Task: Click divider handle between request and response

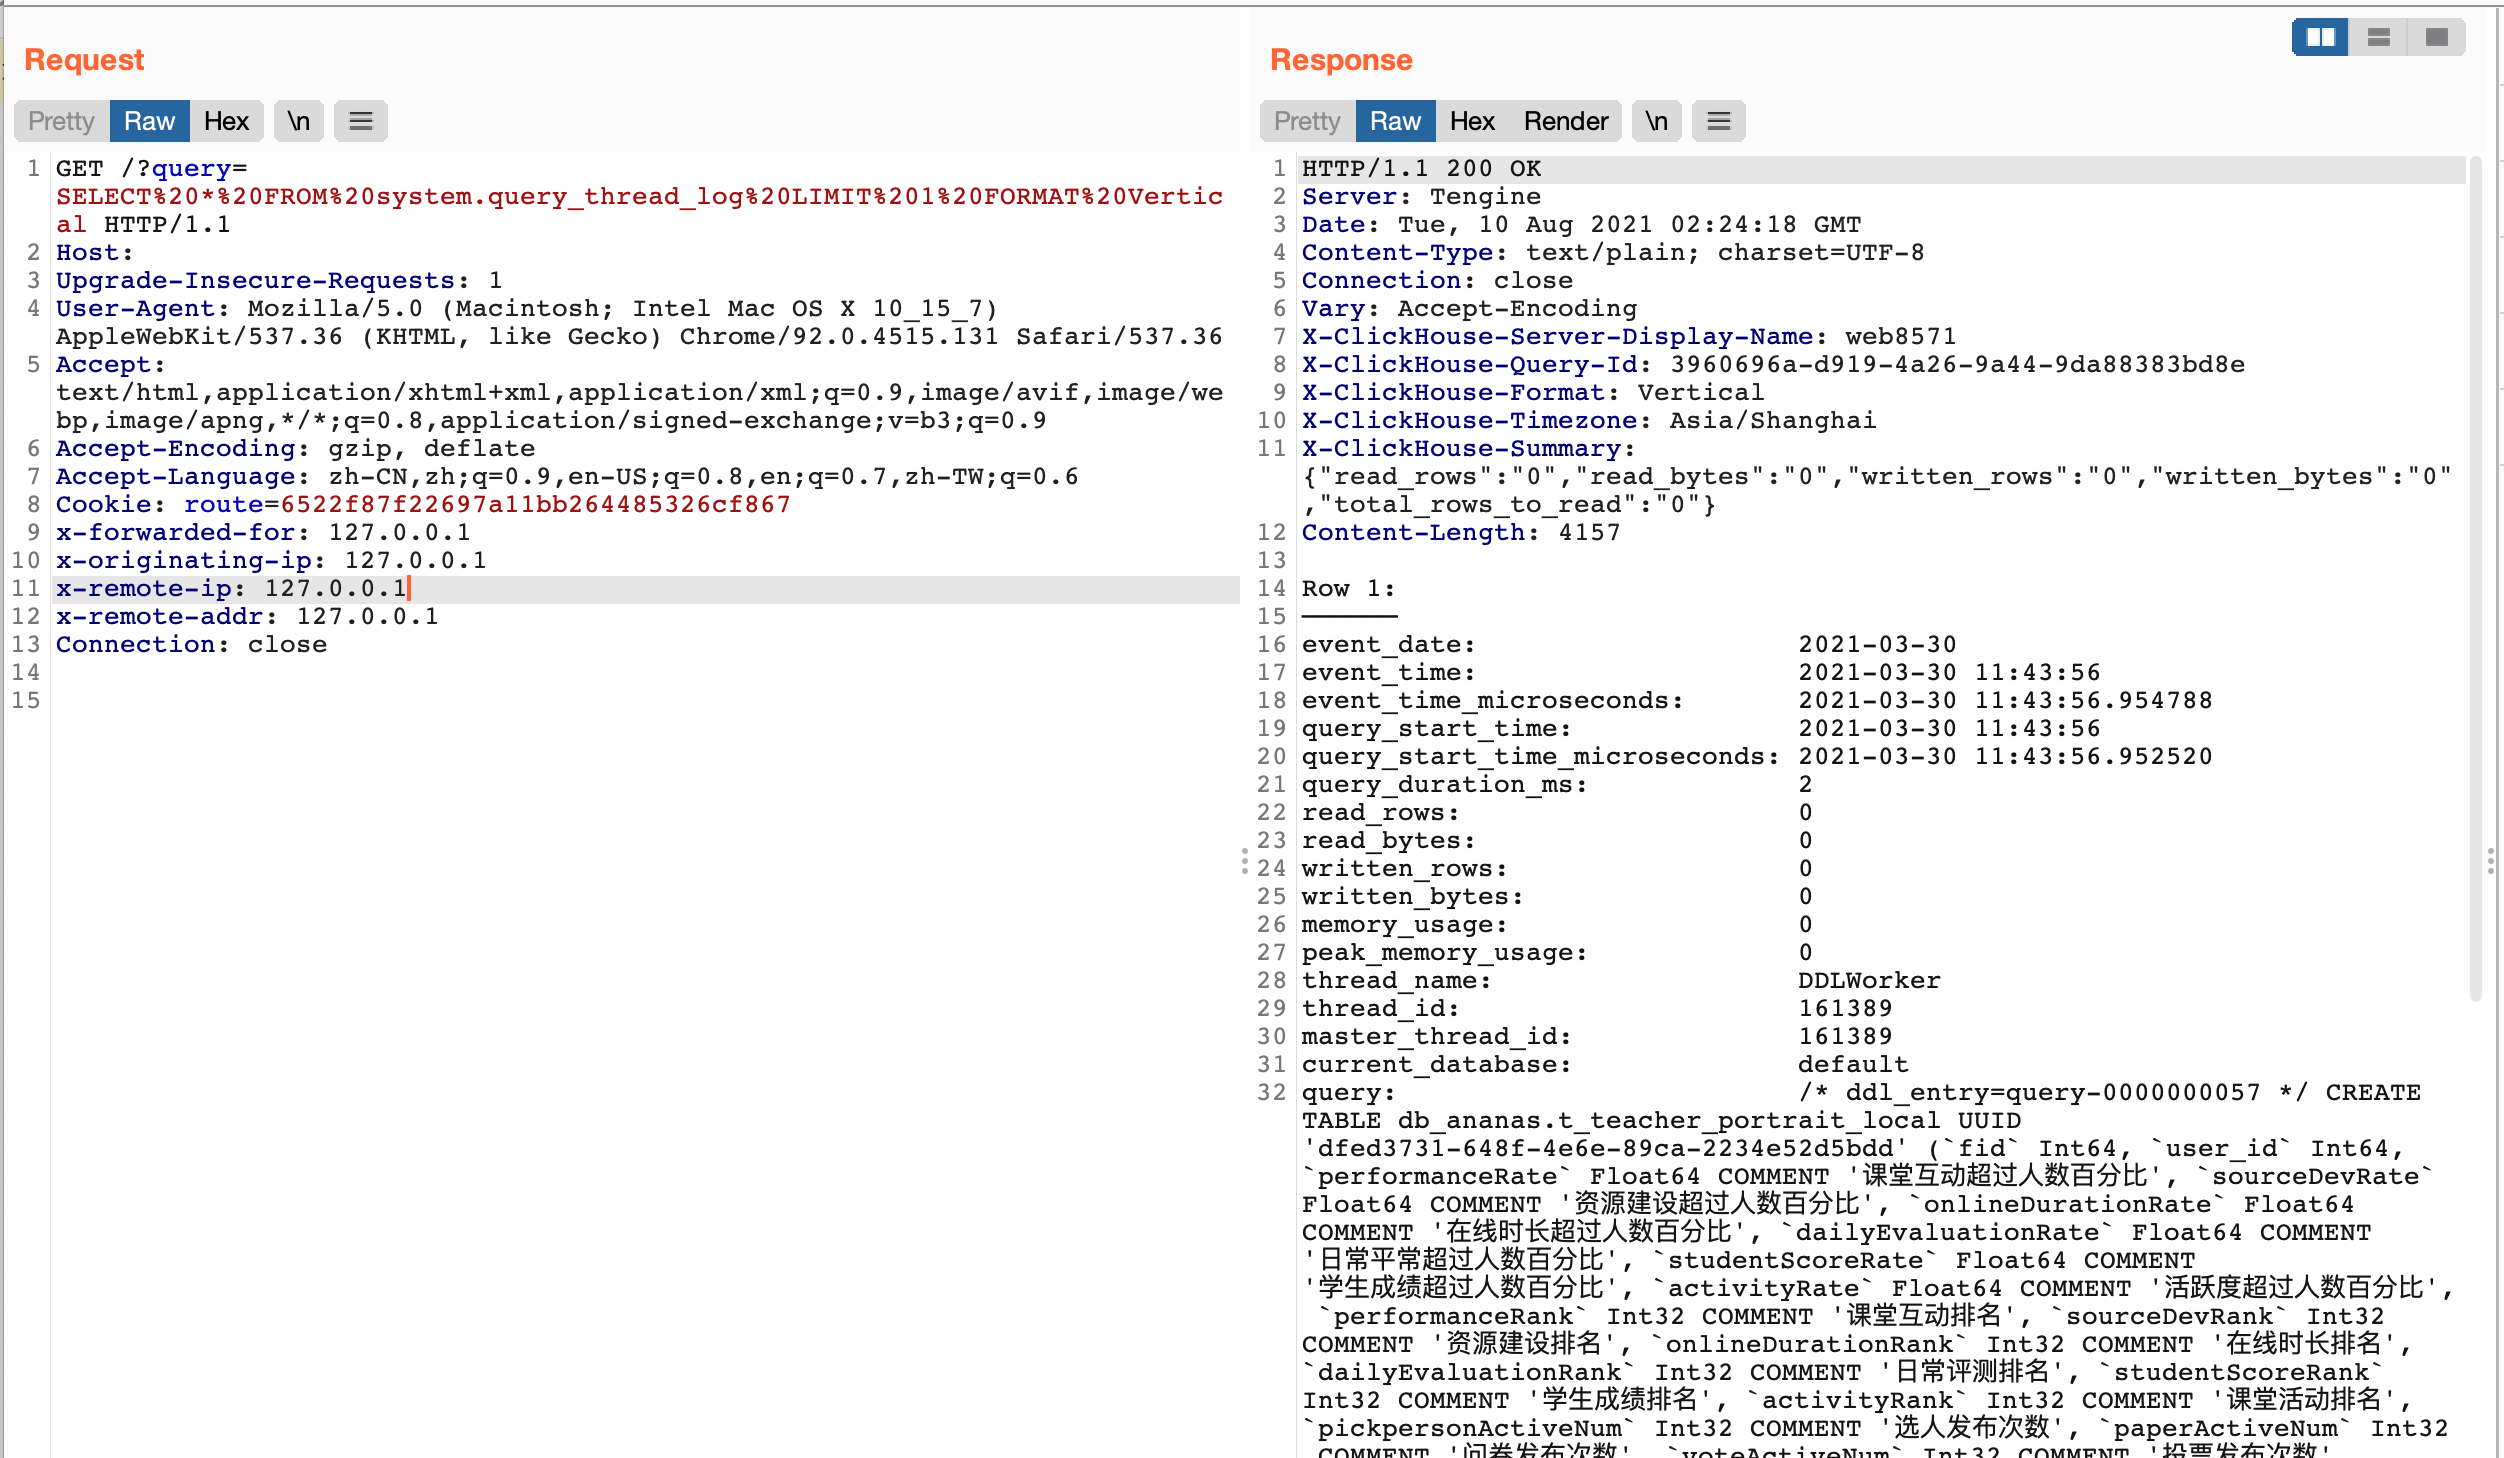Action: (x=1245, y=861)
